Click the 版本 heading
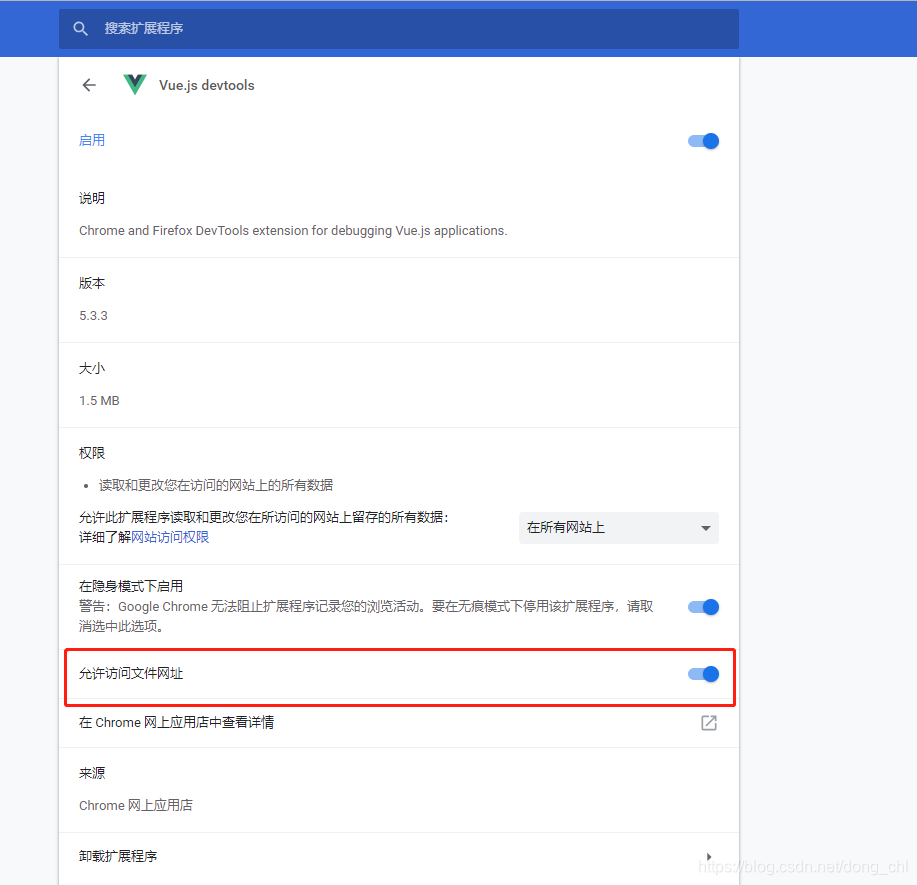This screenshot has width=917, height=885. coord(92,283)
